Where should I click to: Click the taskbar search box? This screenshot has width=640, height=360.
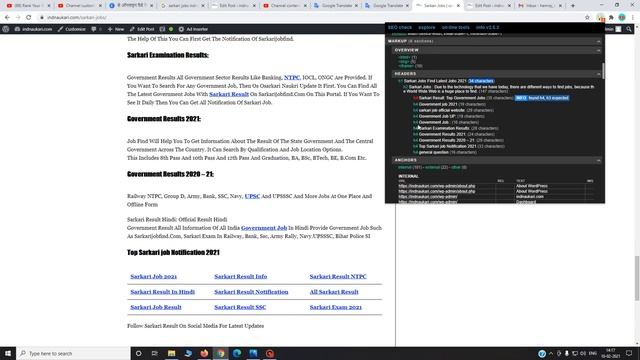point(73,353)
